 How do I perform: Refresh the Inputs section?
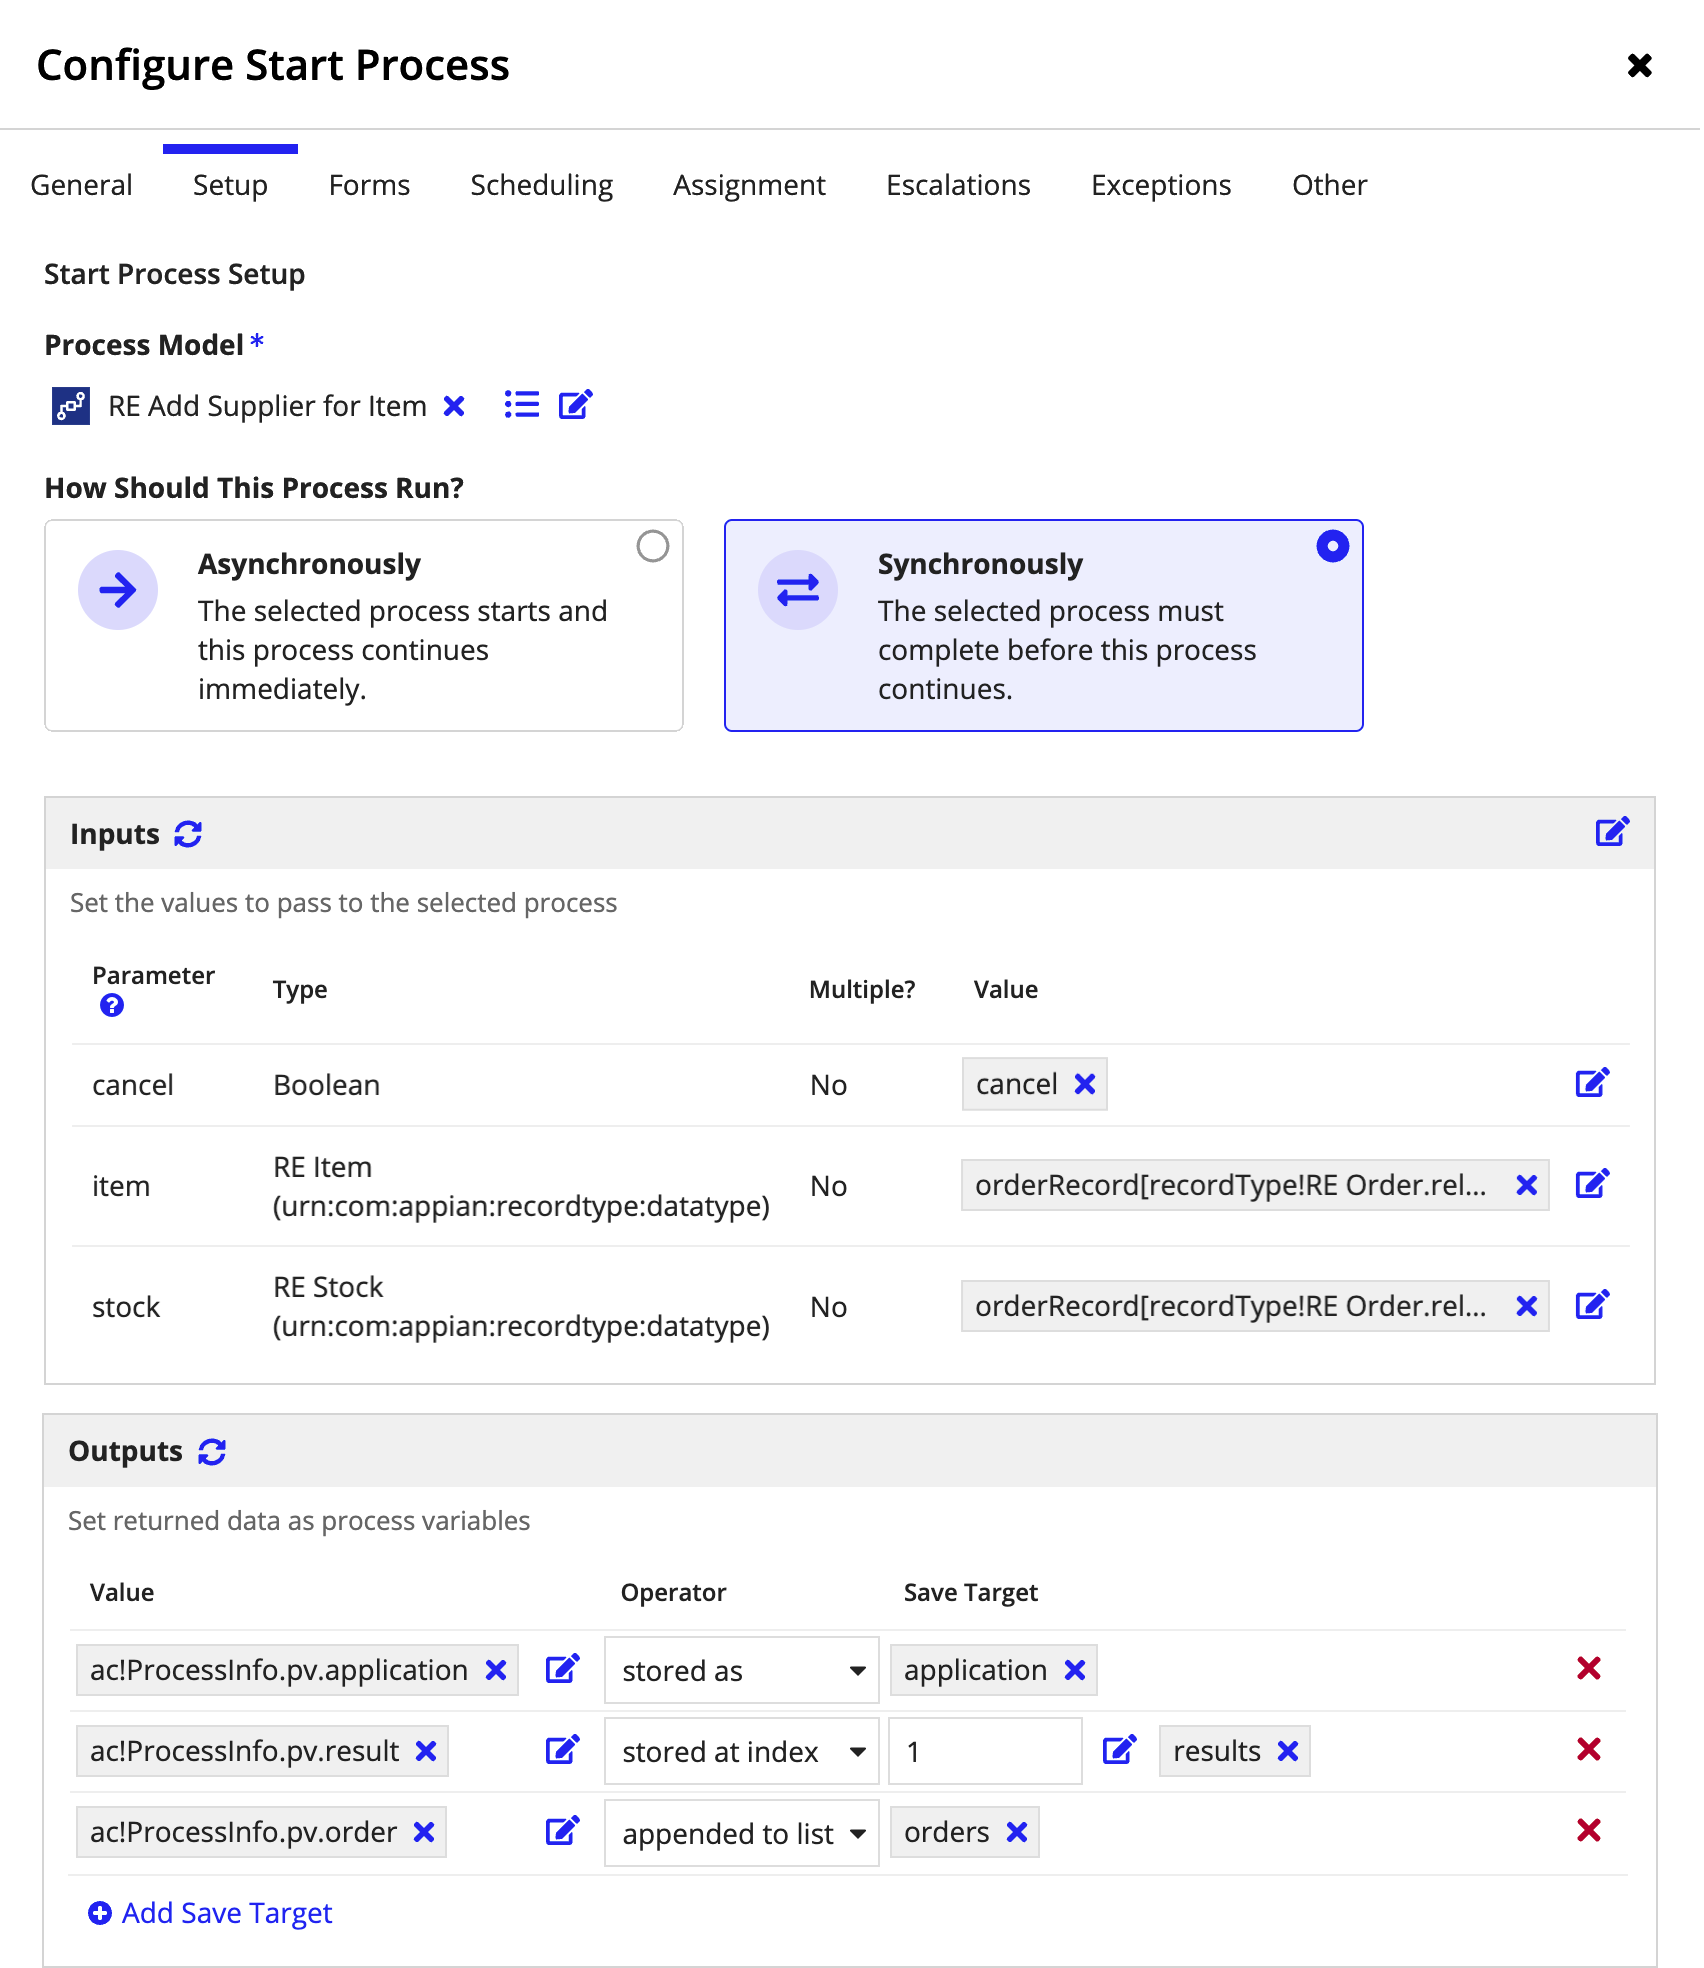click(188, 834)
